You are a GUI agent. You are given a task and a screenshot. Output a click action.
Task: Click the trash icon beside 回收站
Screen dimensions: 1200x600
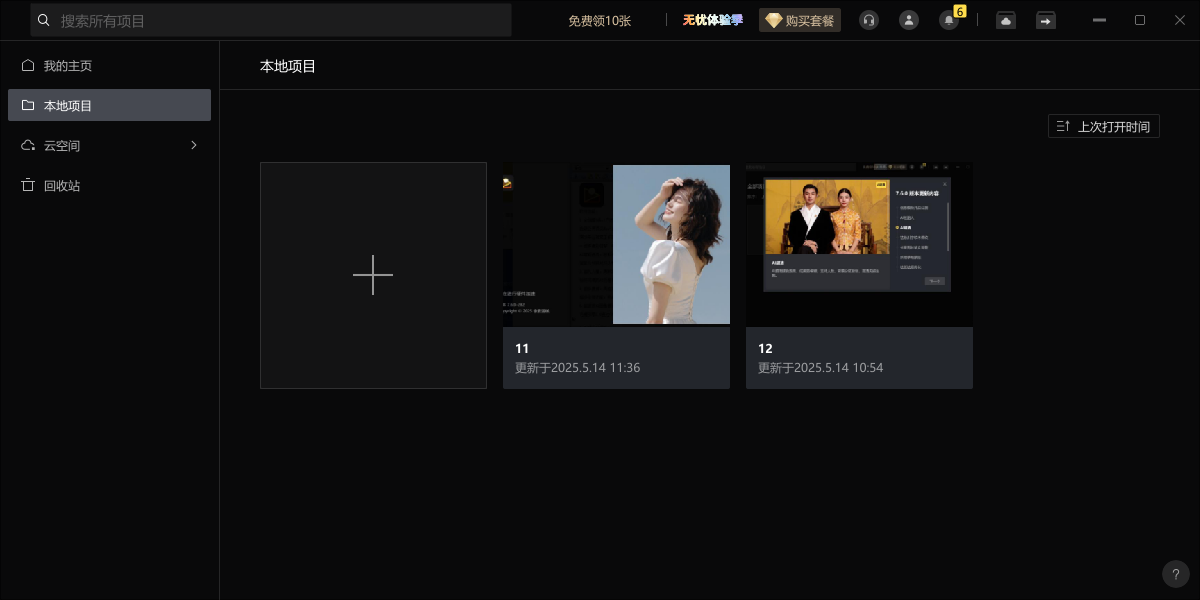28,185
